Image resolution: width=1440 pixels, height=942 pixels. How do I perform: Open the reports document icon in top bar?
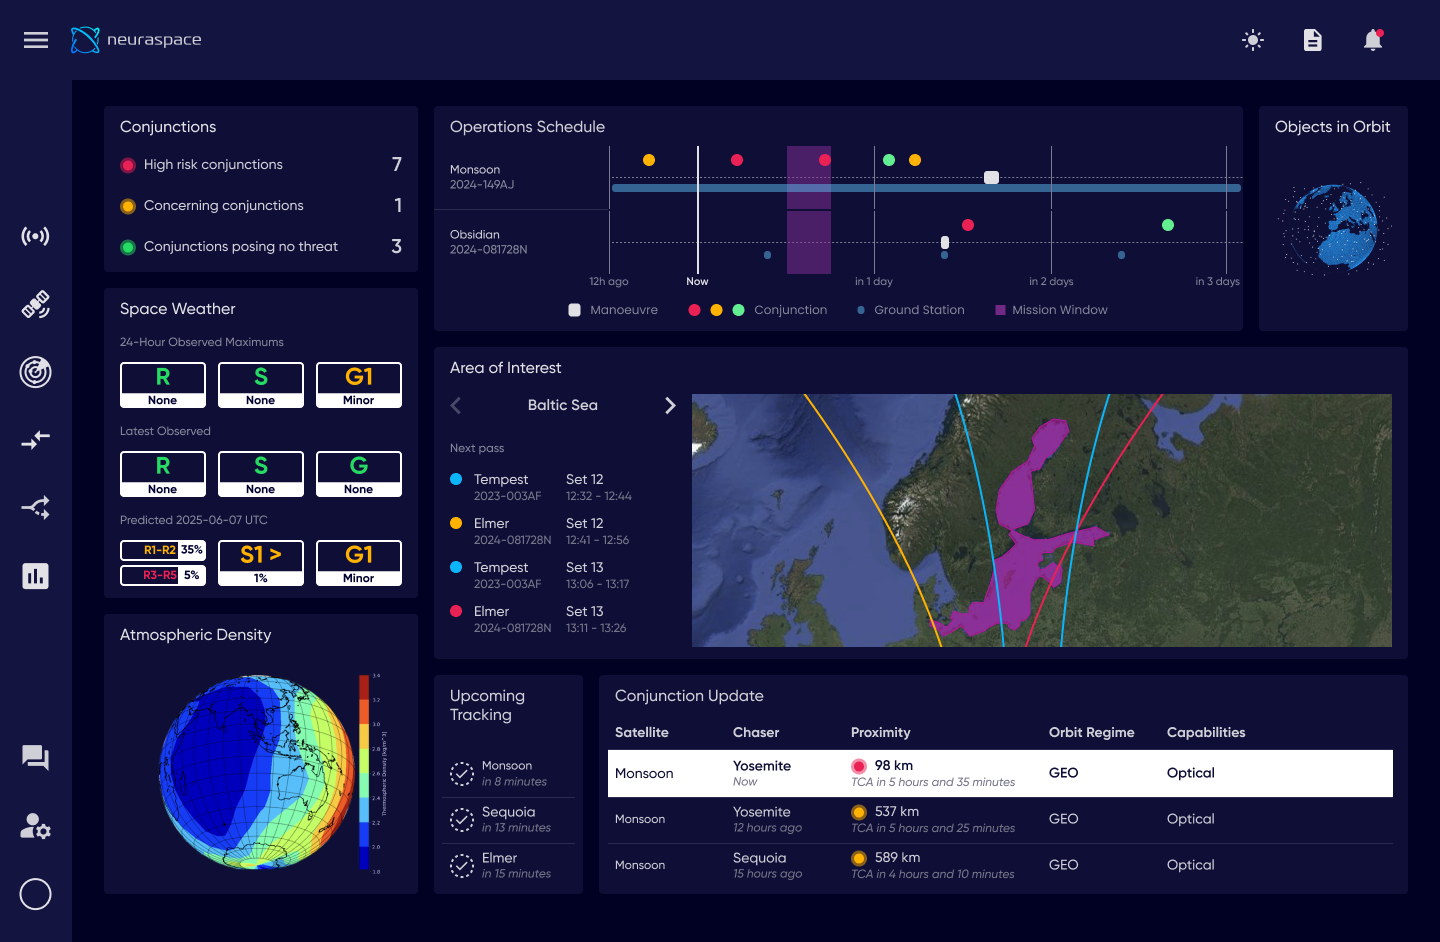tap(1312, 40)
